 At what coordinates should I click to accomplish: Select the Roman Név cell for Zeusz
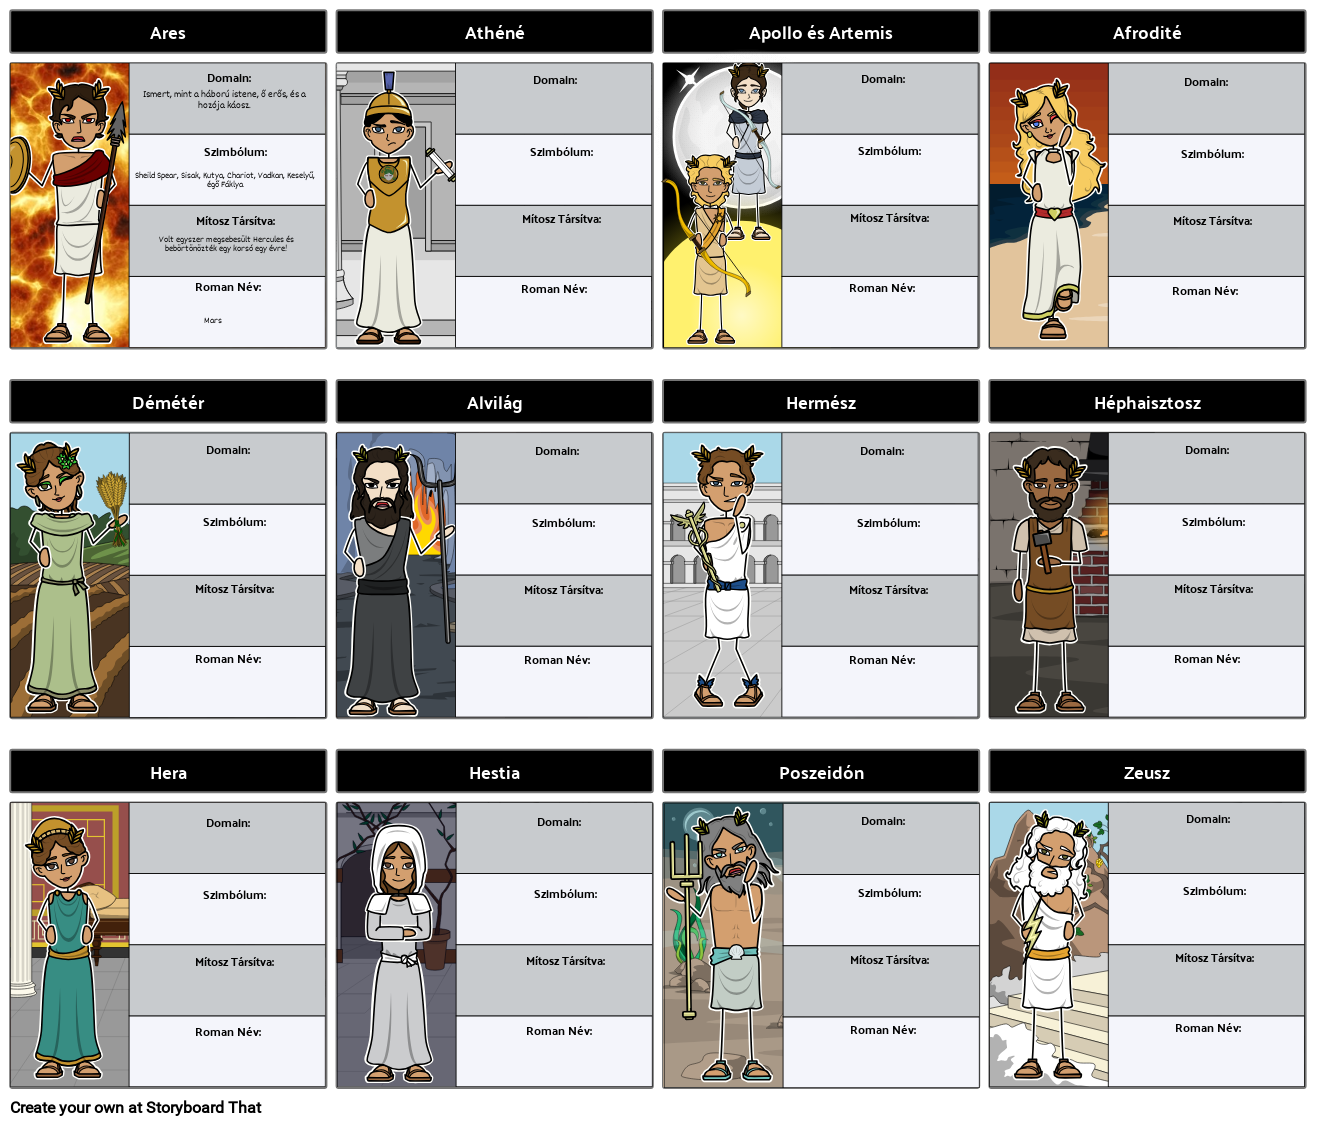(1206, 1050)
